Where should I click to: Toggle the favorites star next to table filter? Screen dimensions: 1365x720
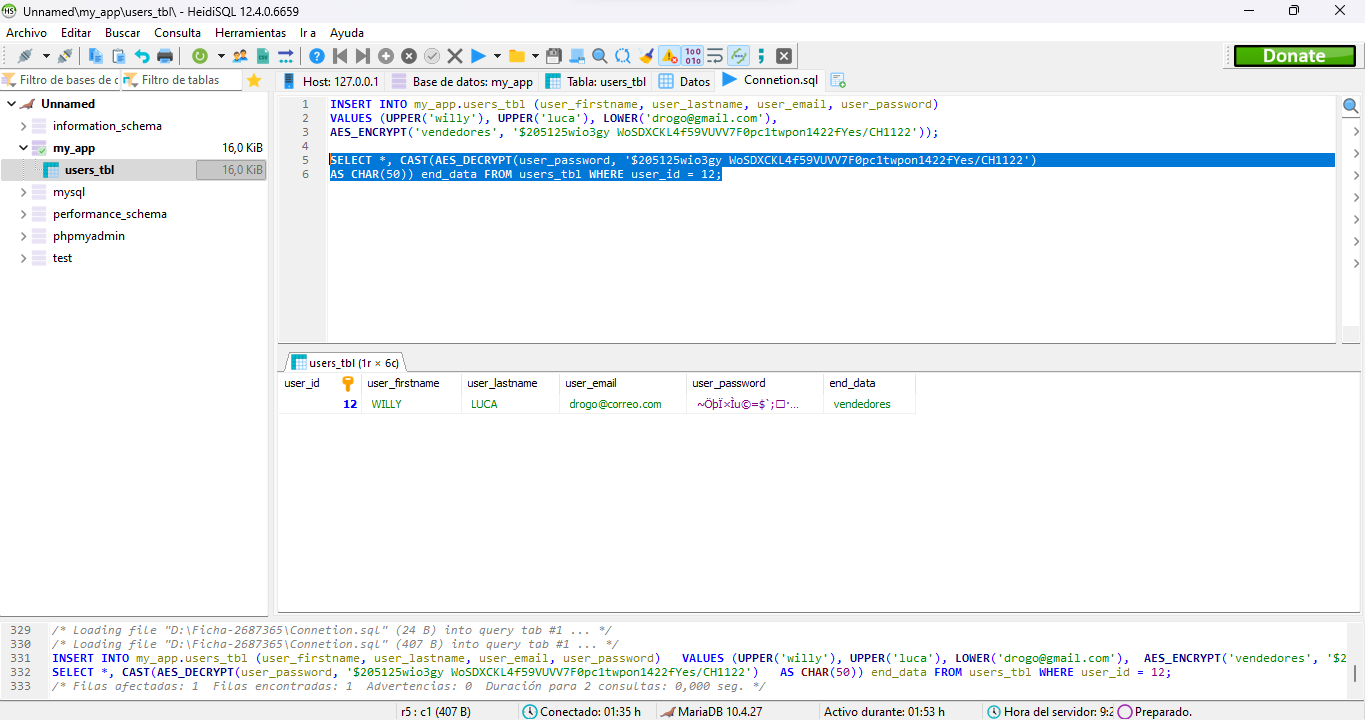point(255,79)
